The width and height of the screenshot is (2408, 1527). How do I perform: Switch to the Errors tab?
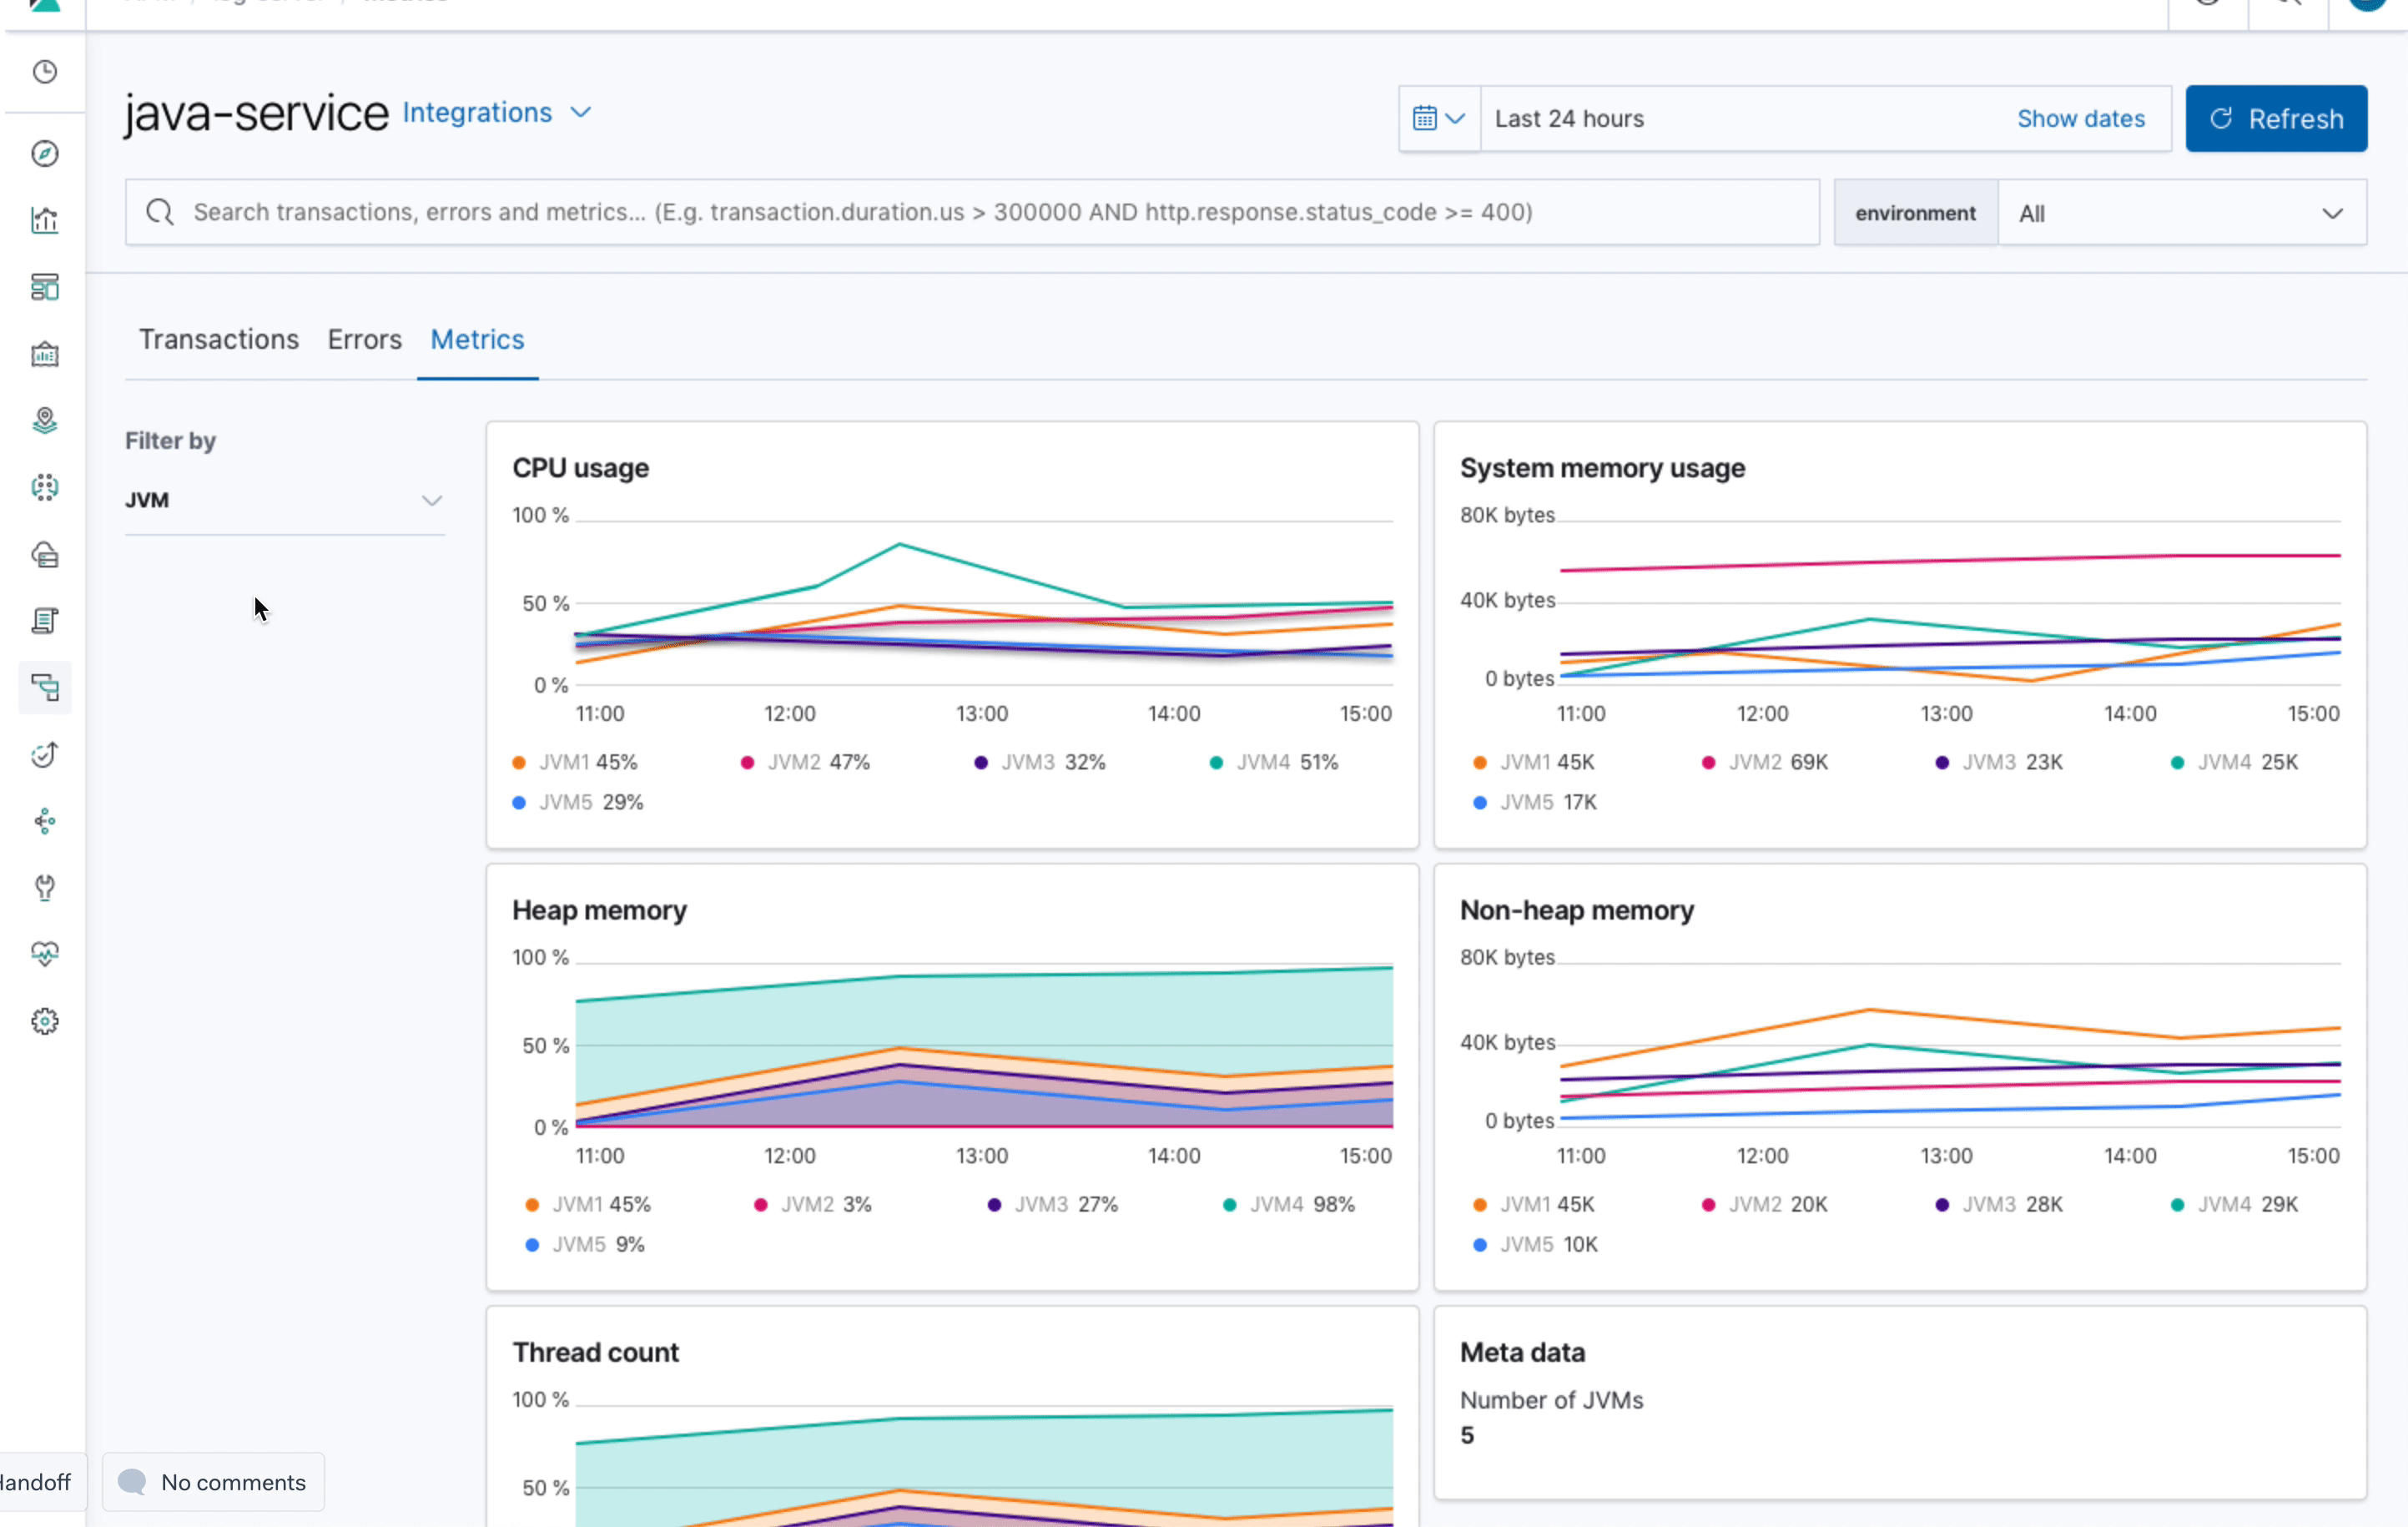[x=364, y=340]
